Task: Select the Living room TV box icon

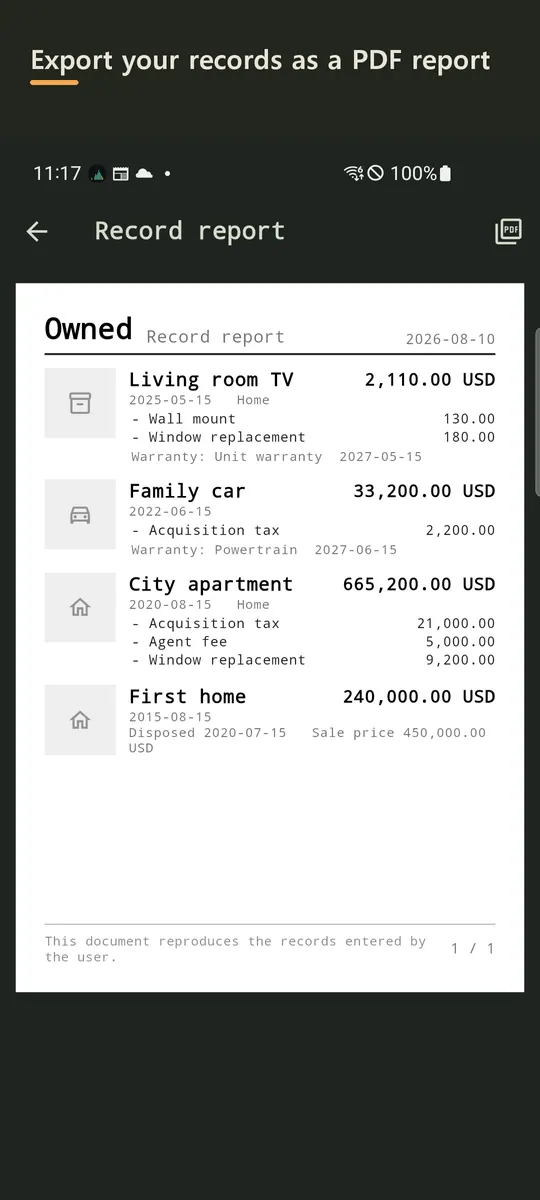Action: pos(80,403)
